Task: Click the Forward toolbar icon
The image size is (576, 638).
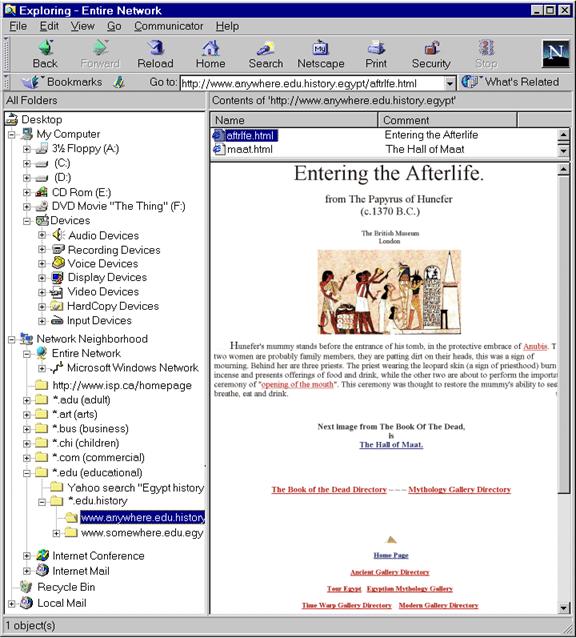Action: 100,48
